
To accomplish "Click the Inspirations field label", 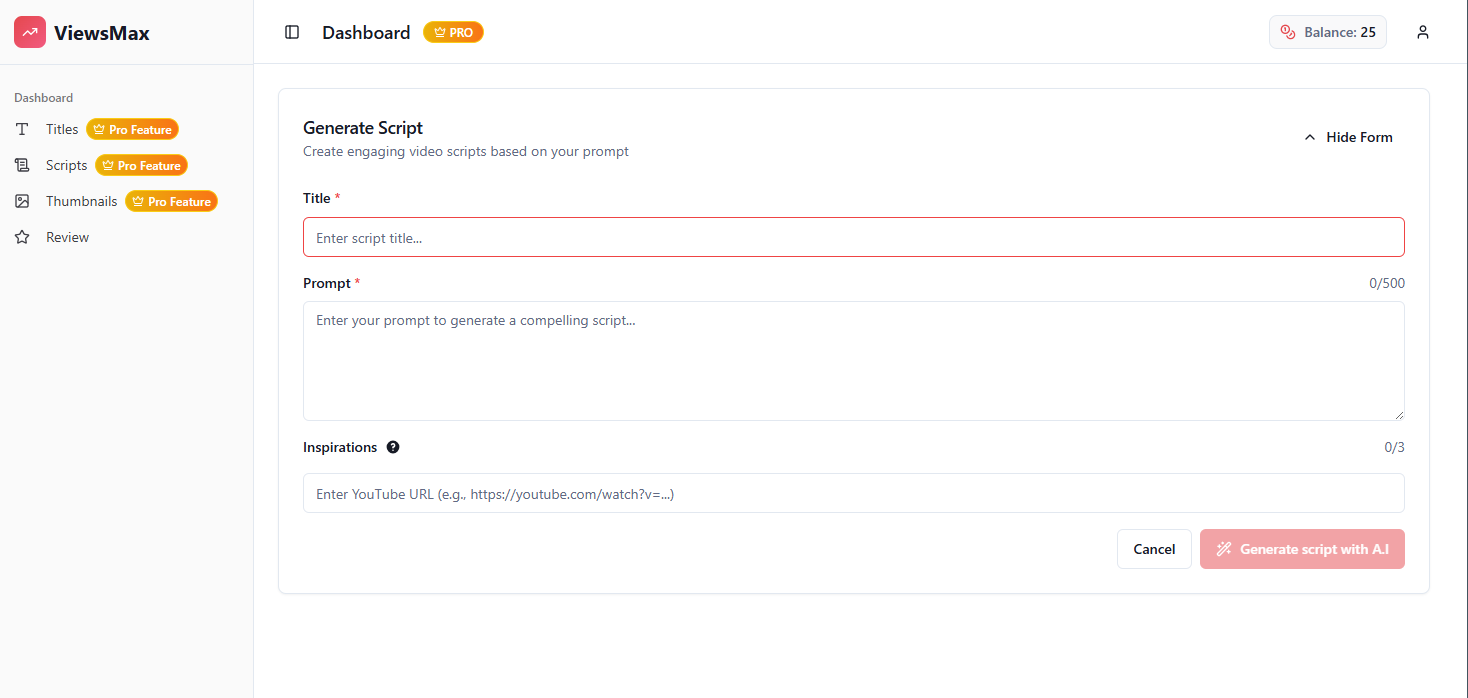I will point(340,447).
